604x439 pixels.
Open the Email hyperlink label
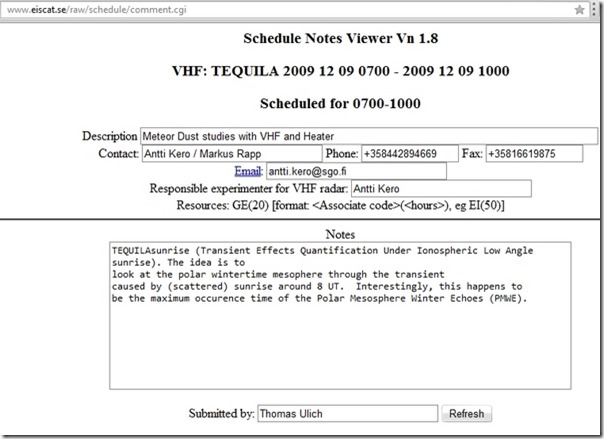tap(248, 171)
